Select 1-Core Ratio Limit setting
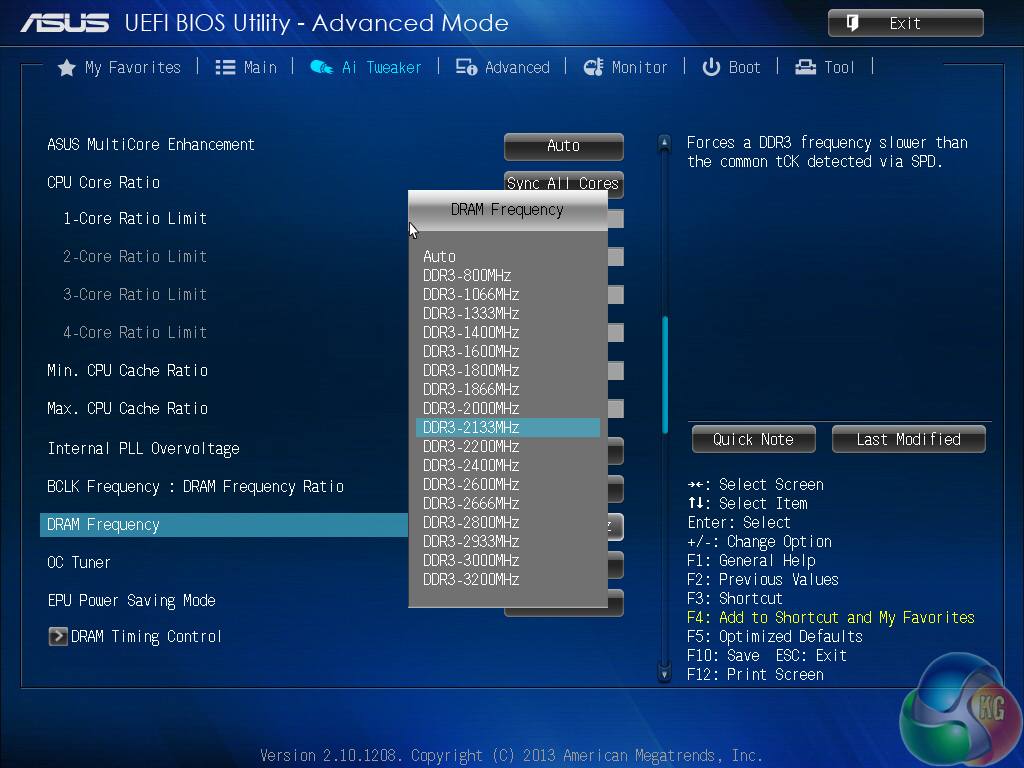Viewport: 1024px width, 768px height. (135, 219)
